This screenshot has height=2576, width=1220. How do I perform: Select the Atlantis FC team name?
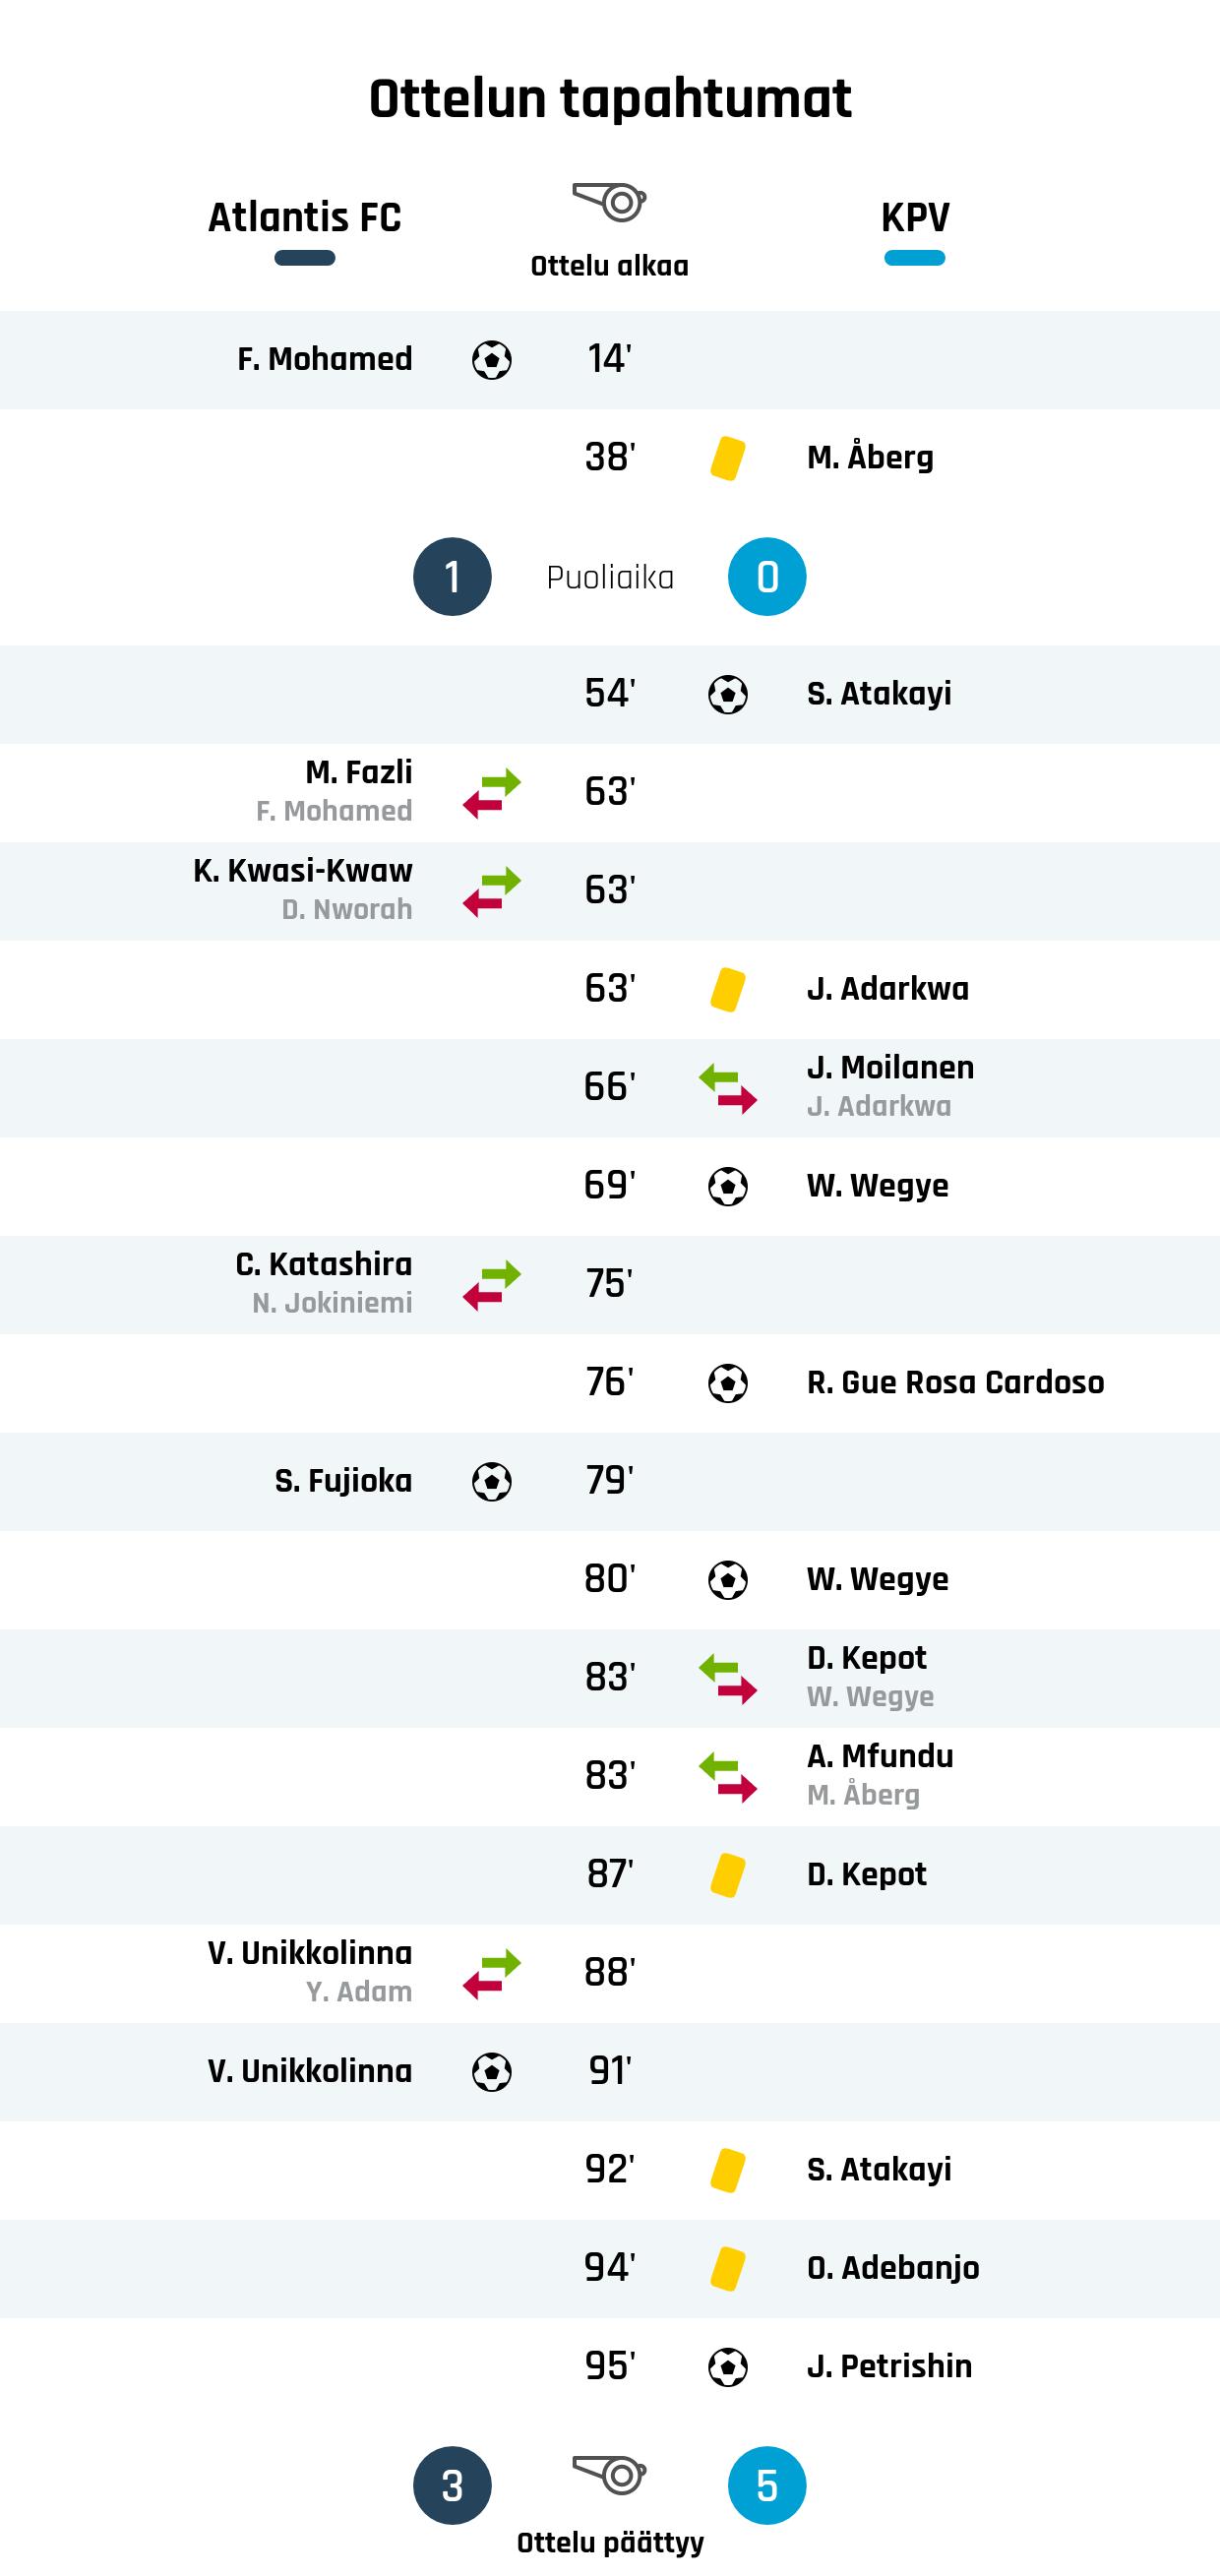304,217
